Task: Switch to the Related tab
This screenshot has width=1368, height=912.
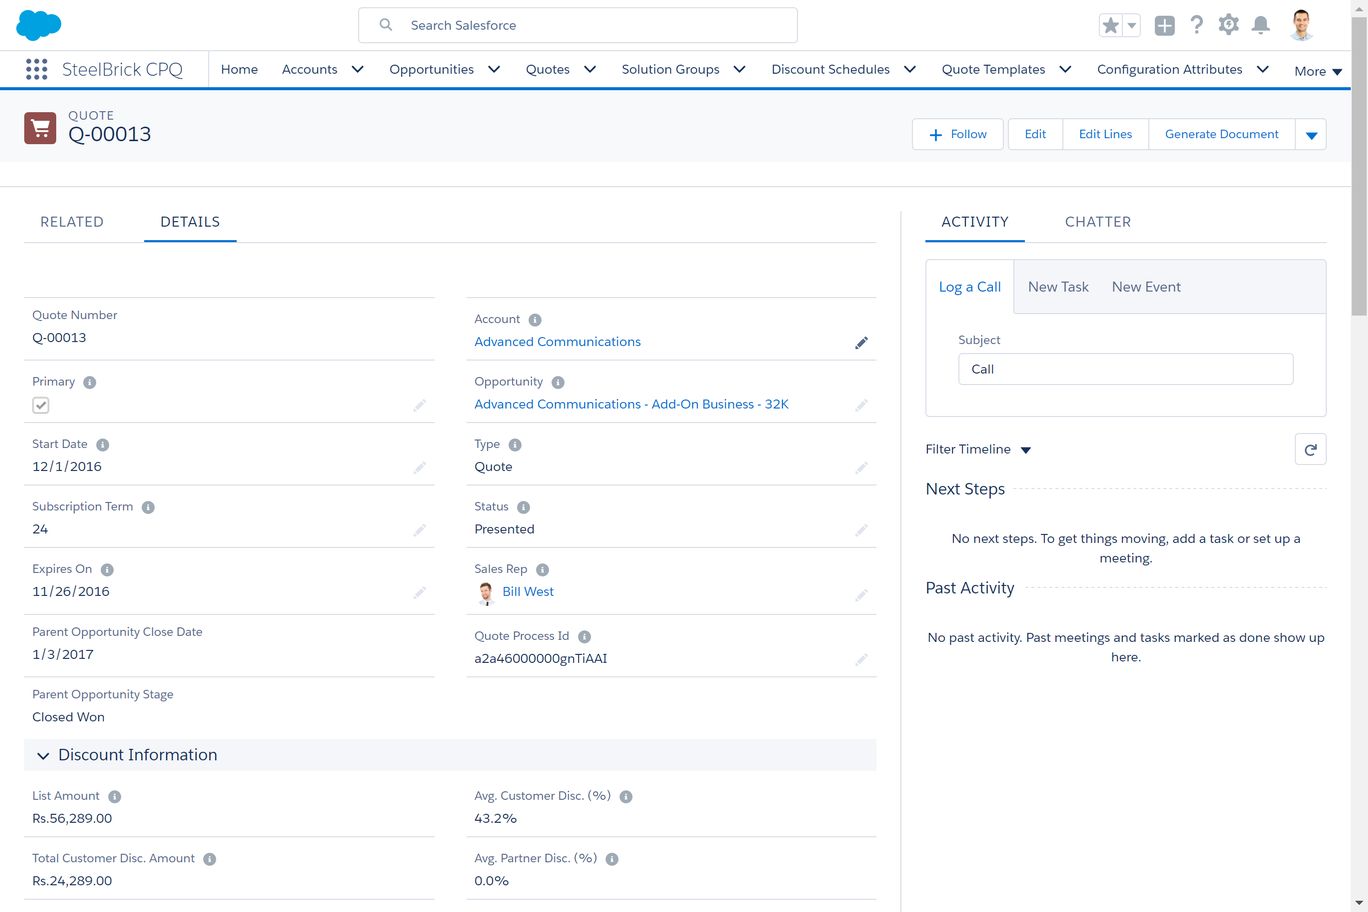Action: click(x=72, y=222)
